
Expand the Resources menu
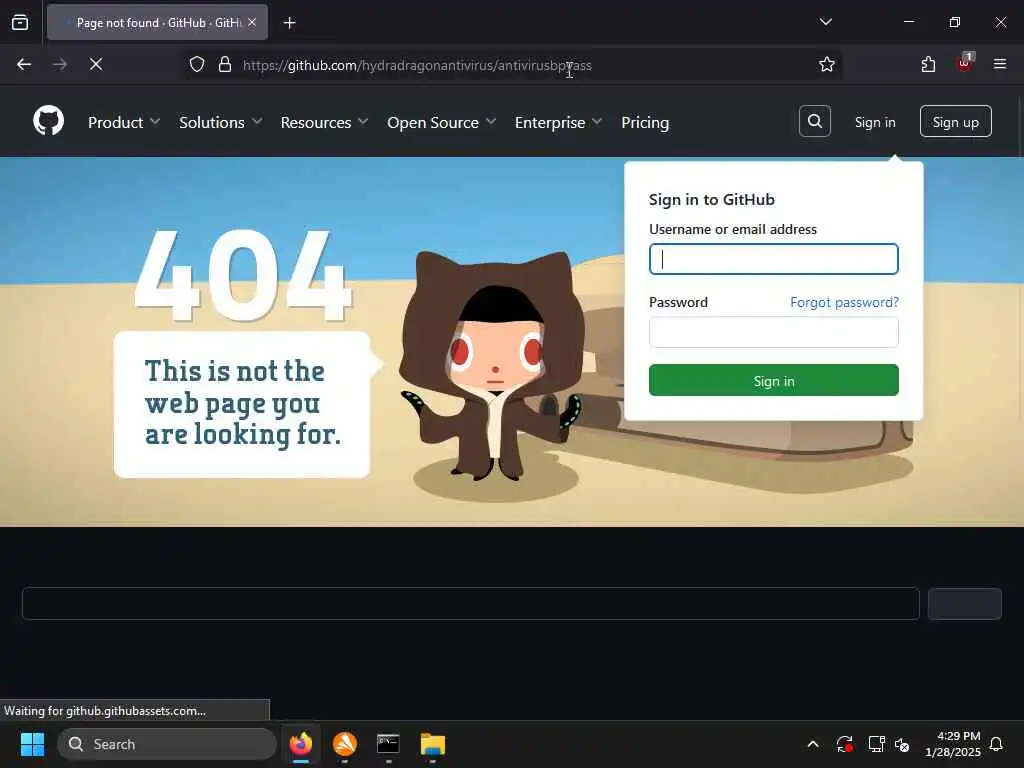325,122
